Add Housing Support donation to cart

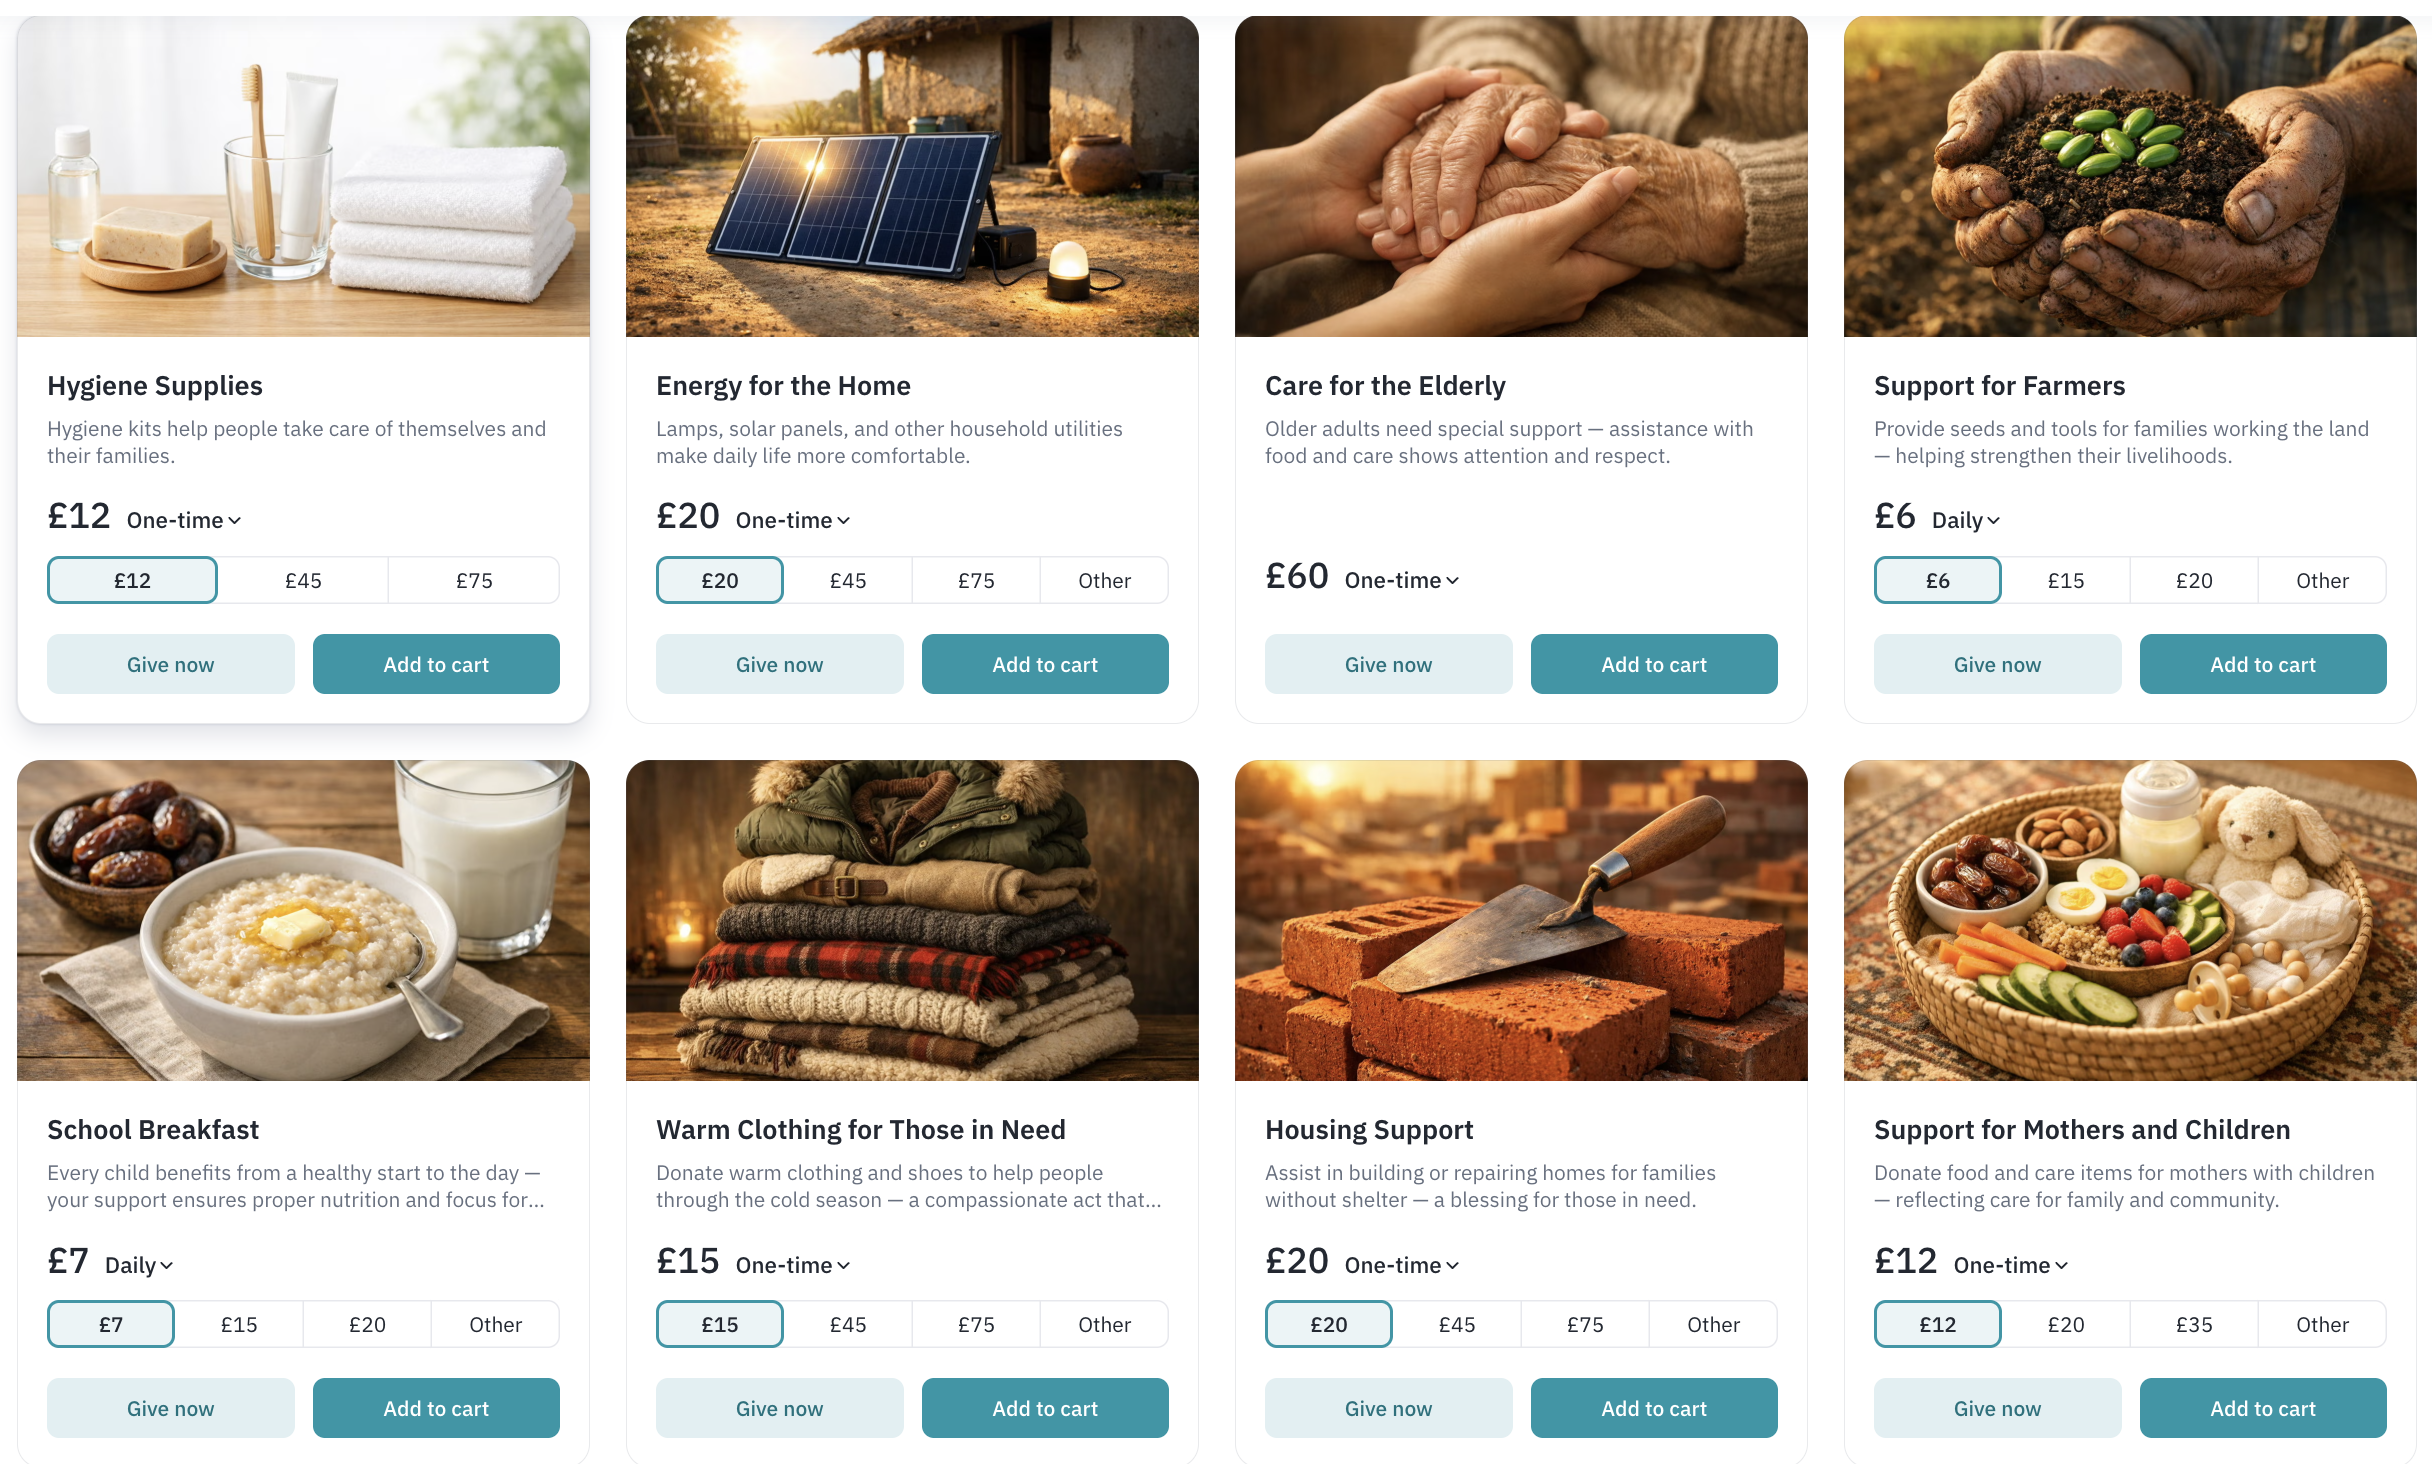pyautogui.click(x=1654, y=1408)
